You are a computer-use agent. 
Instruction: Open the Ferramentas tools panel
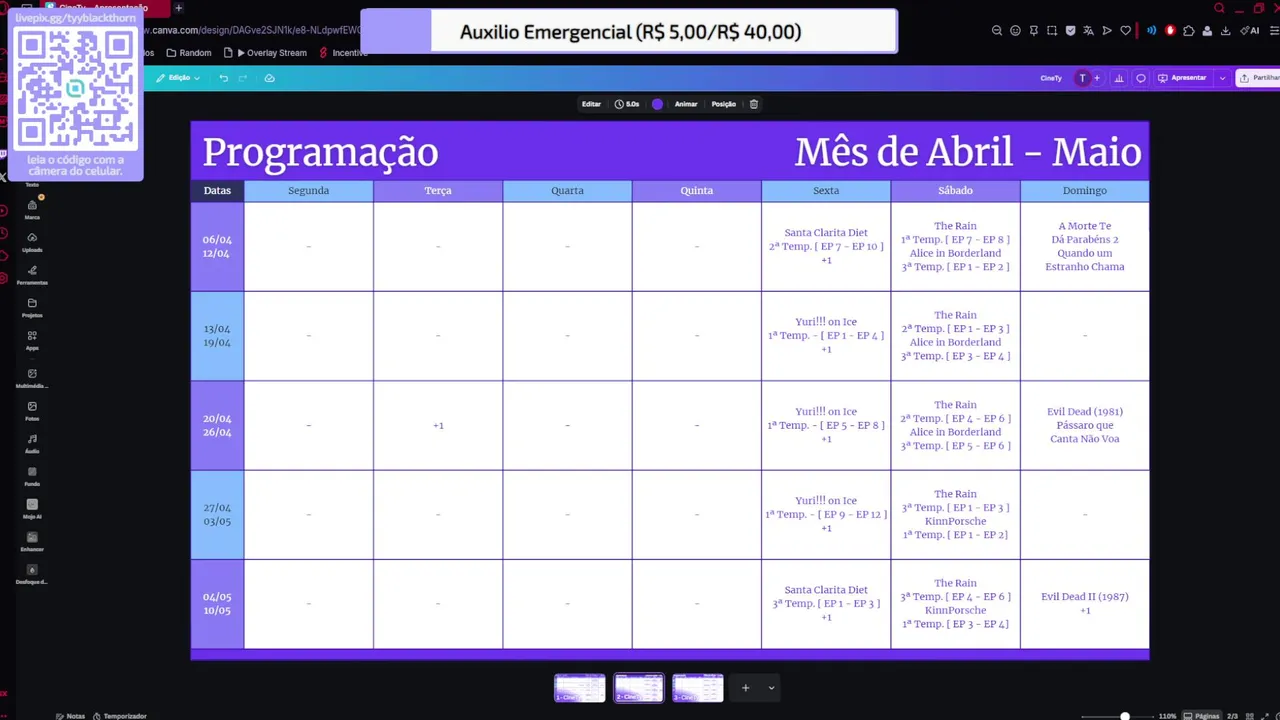pyautogui.click(x=32, y=275)
